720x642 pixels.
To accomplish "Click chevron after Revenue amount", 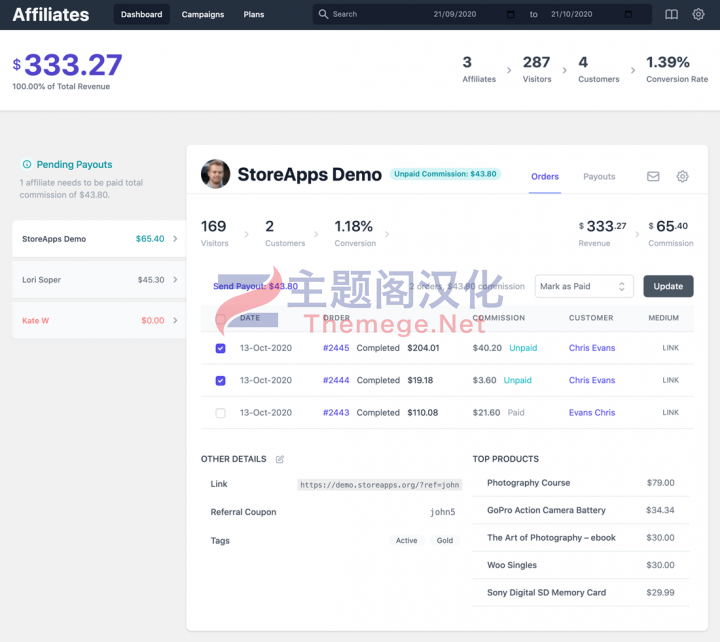I will click(637, 234).
